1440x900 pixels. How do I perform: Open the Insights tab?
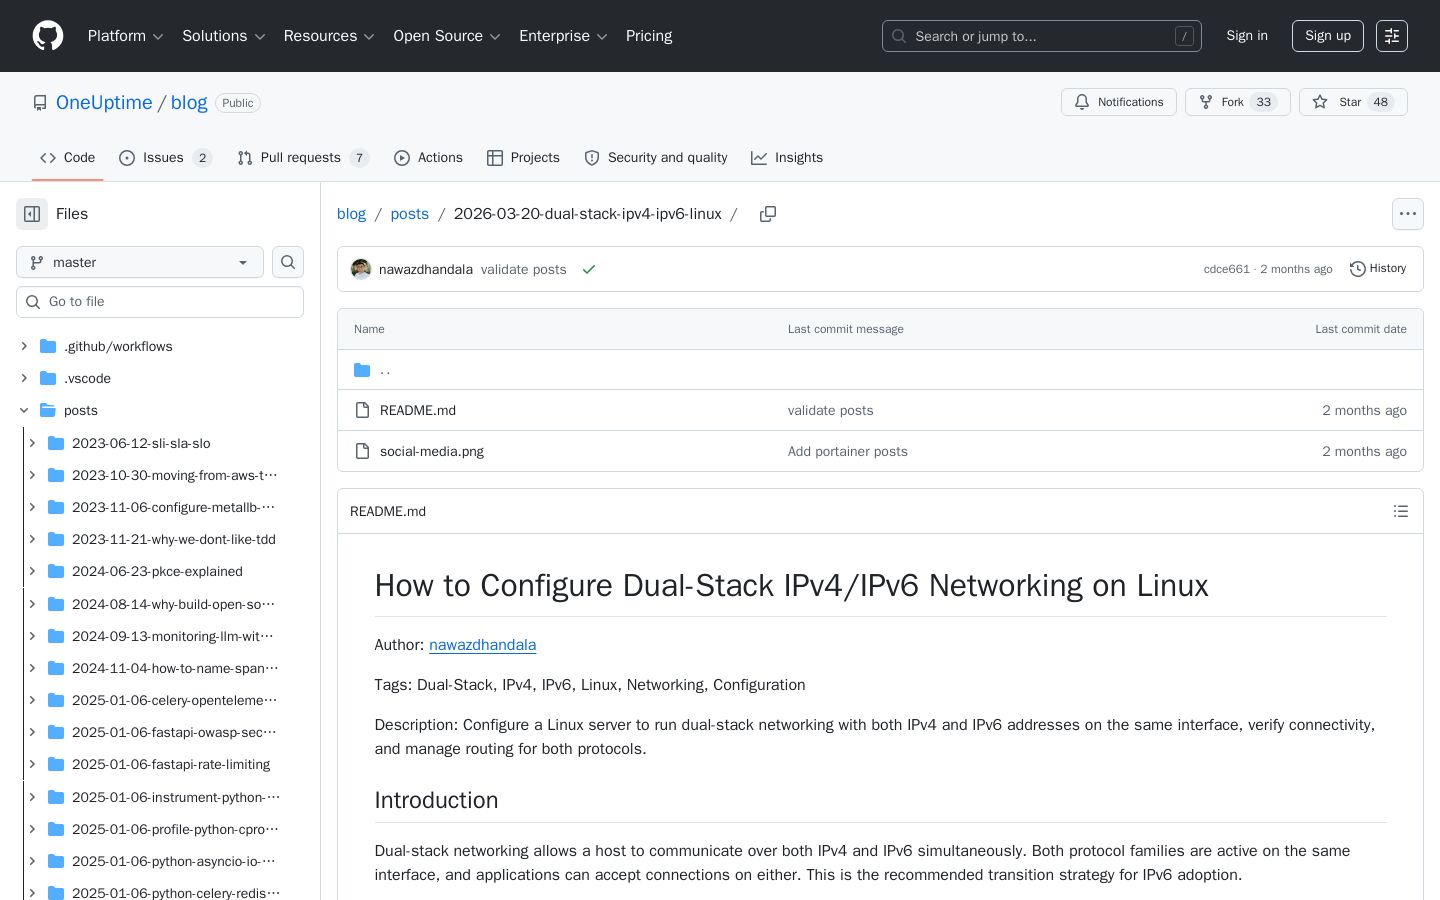pos(787,158)
